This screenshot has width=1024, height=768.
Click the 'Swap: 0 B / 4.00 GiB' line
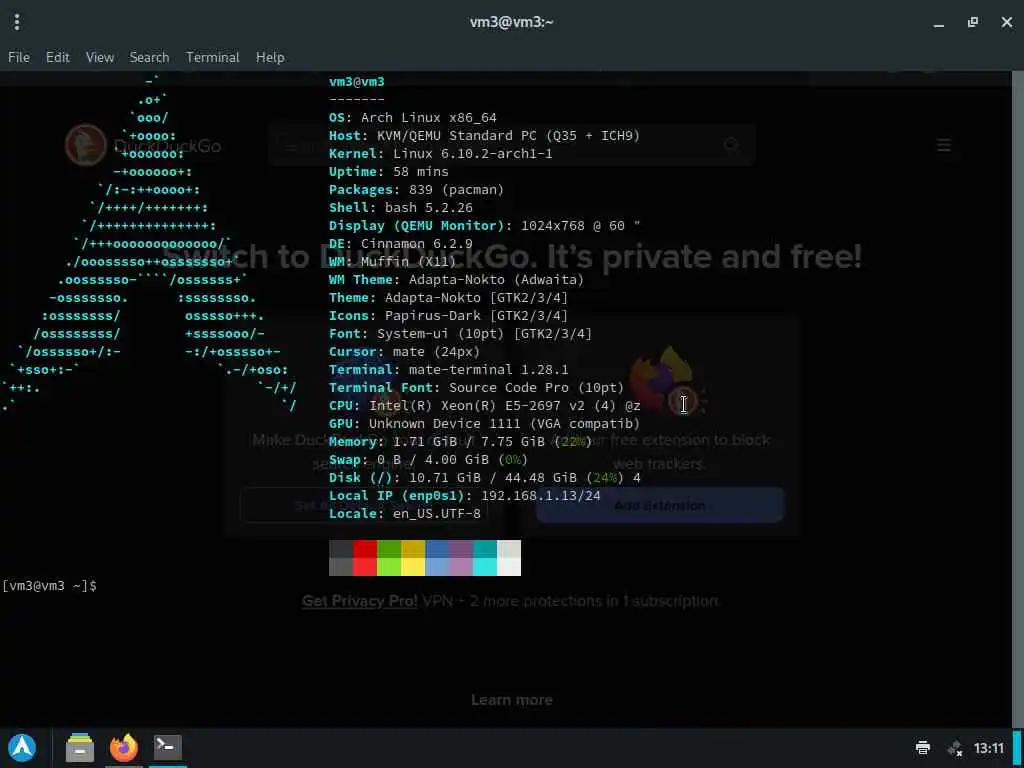point(428,460)
